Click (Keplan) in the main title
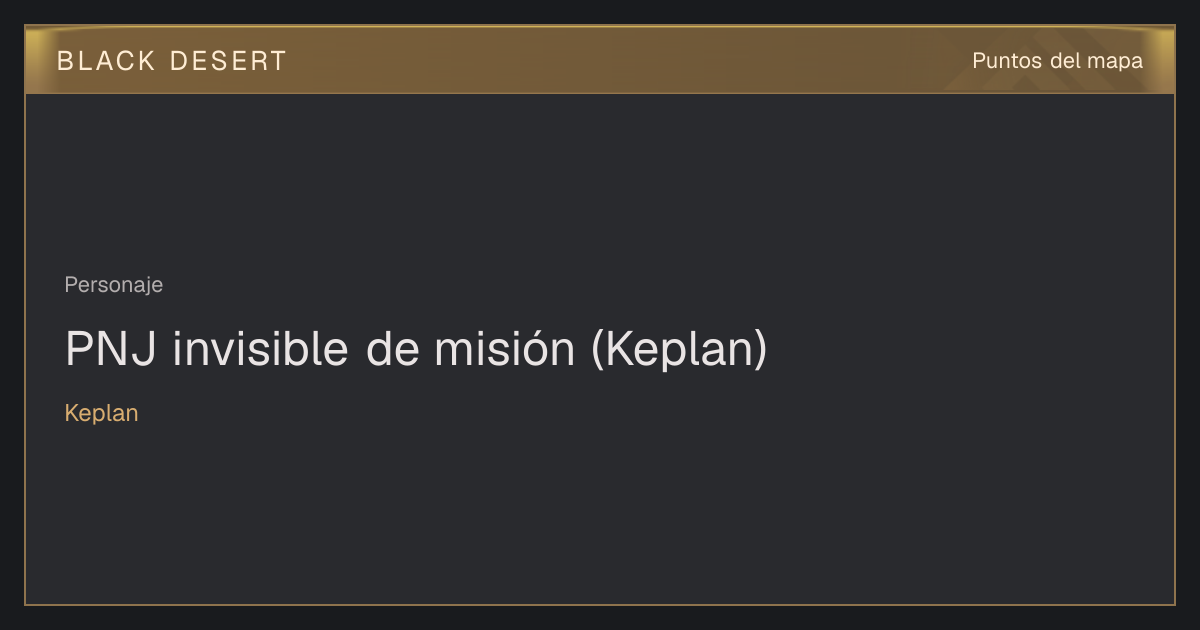This screenshot has height=630, width=1200. pyautogui.click(x=679, y=351)
